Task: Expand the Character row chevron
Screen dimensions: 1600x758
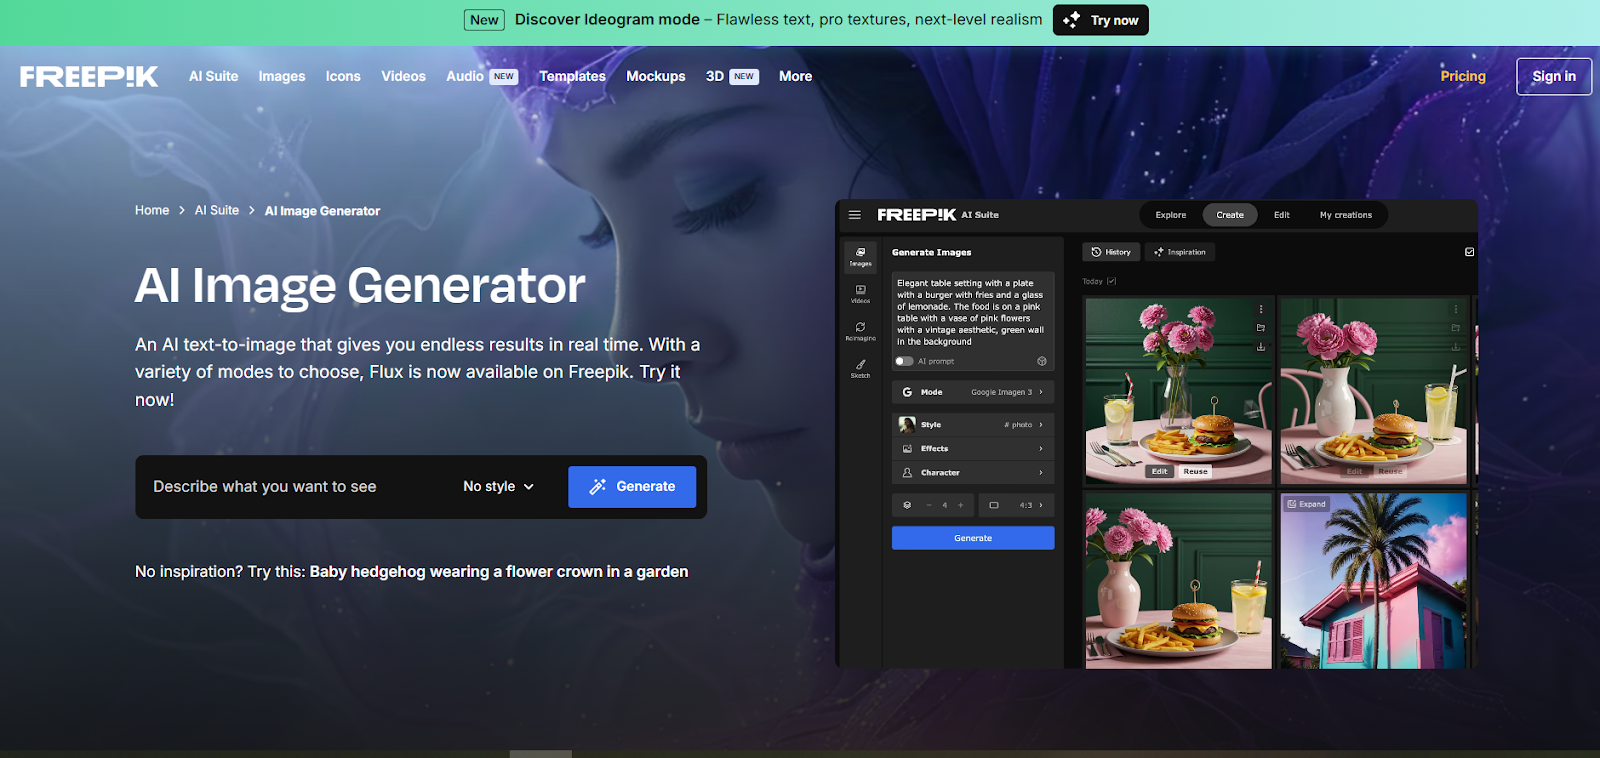Action: (1041, 473)
